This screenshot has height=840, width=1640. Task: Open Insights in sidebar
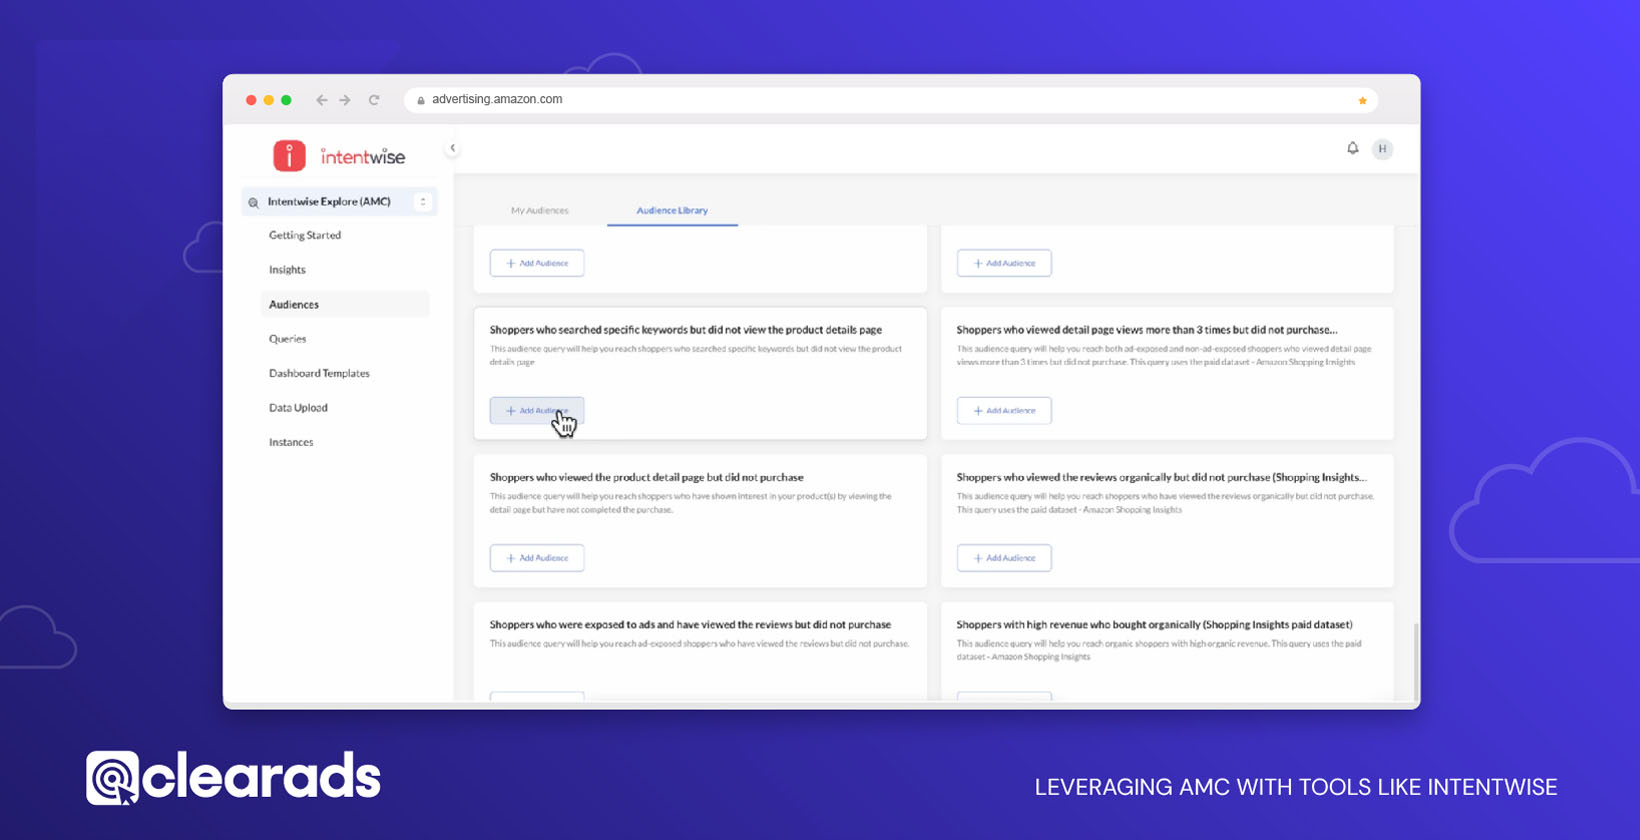click(287, 270)
